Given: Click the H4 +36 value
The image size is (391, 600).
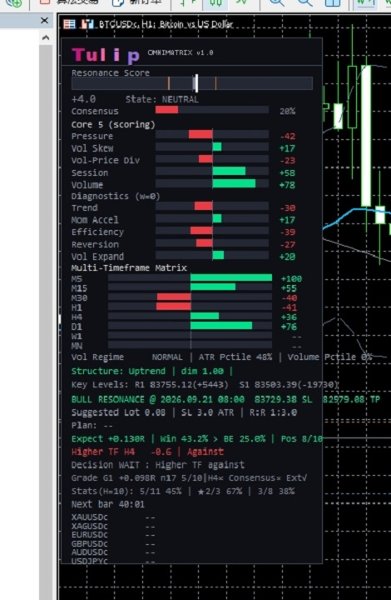Looking at the screenshot, I should point(289,317).
